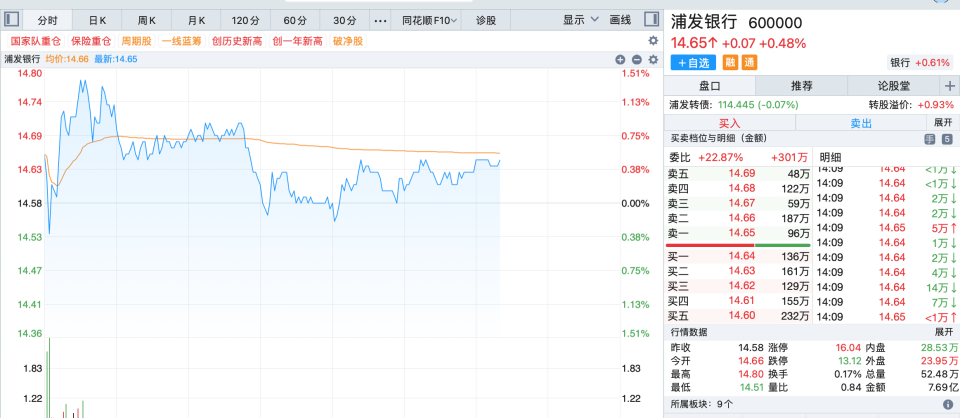Screen dimensions: 960x418
Task: Click 卖四 ask row at 14.68
Action: click(738, 188)
